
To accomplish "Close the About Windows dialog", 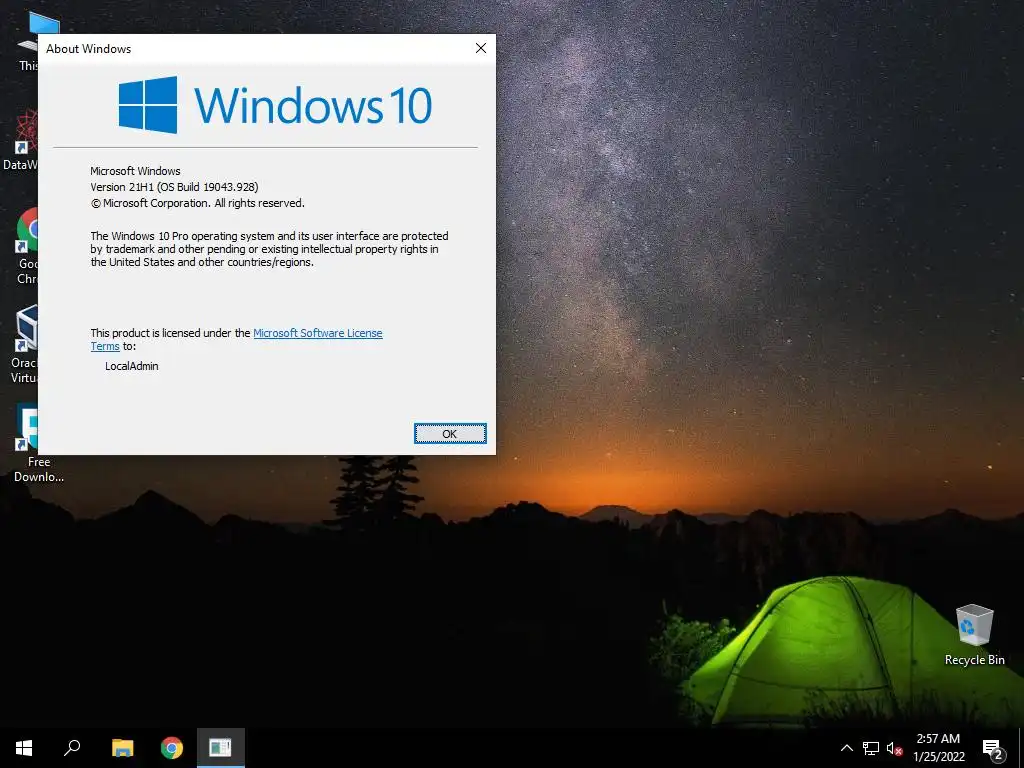I will point(481,48).
